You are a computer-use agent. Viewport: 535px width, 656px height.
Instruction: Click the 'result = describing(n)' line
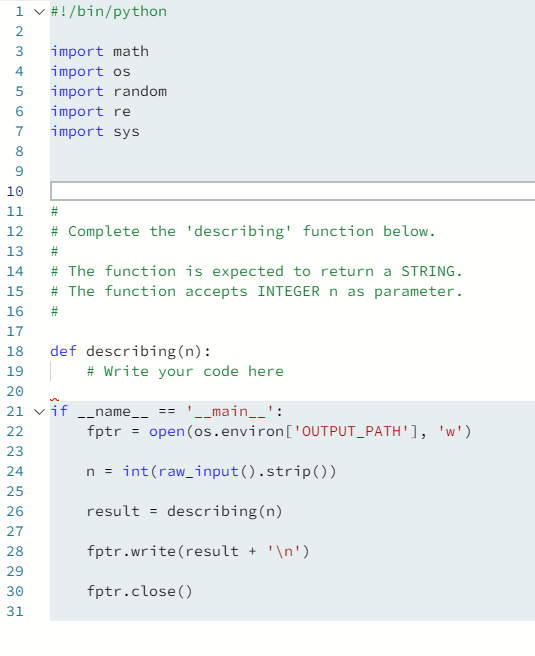click(184, 512)
